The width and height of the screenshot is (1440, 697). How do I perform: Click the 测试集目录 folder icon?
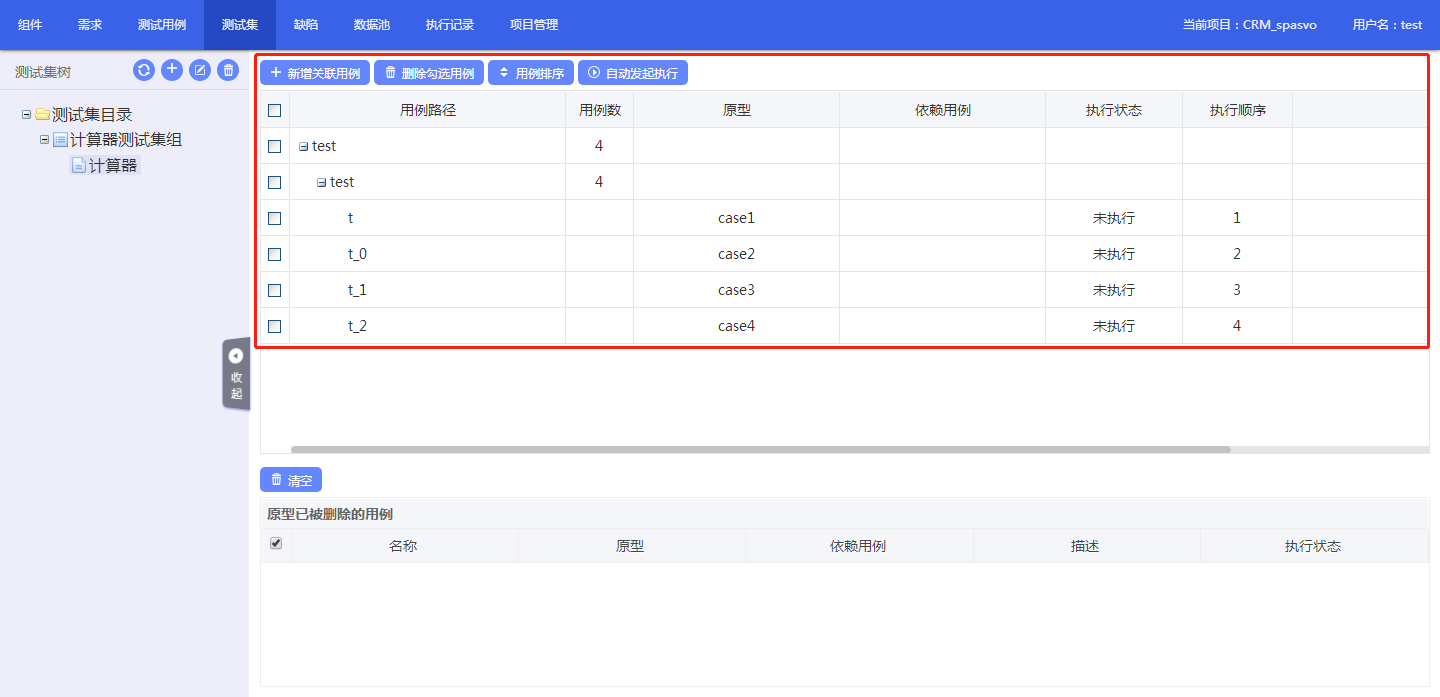pos(42,115)
